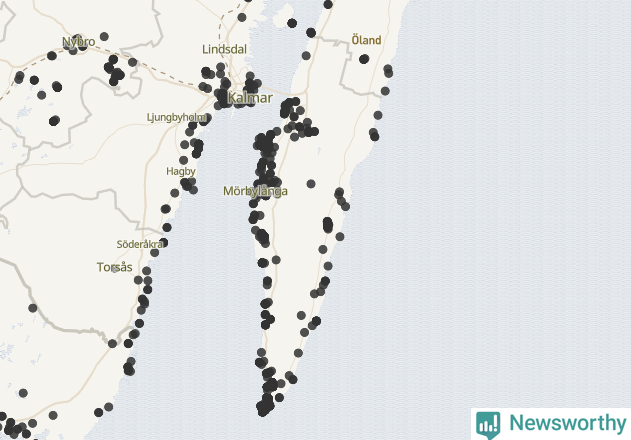Viewport: 631px width, 440px height.
Task: Click the Kalmar city label
Action: click(x=250, y=98)
